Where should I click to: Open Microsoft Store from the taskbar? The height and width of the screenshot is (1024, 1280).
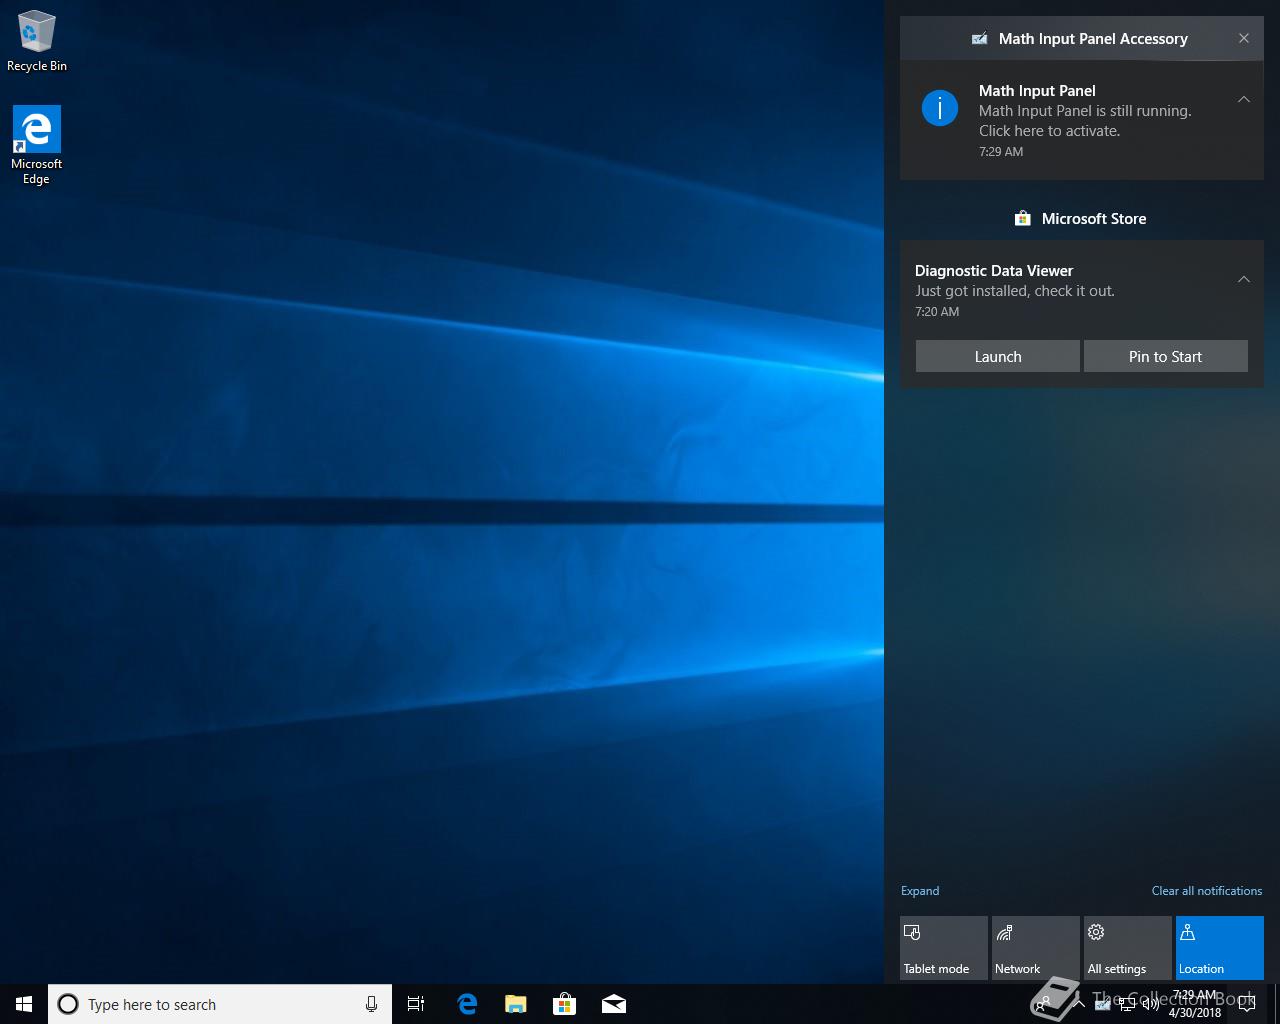[565, 1004]
